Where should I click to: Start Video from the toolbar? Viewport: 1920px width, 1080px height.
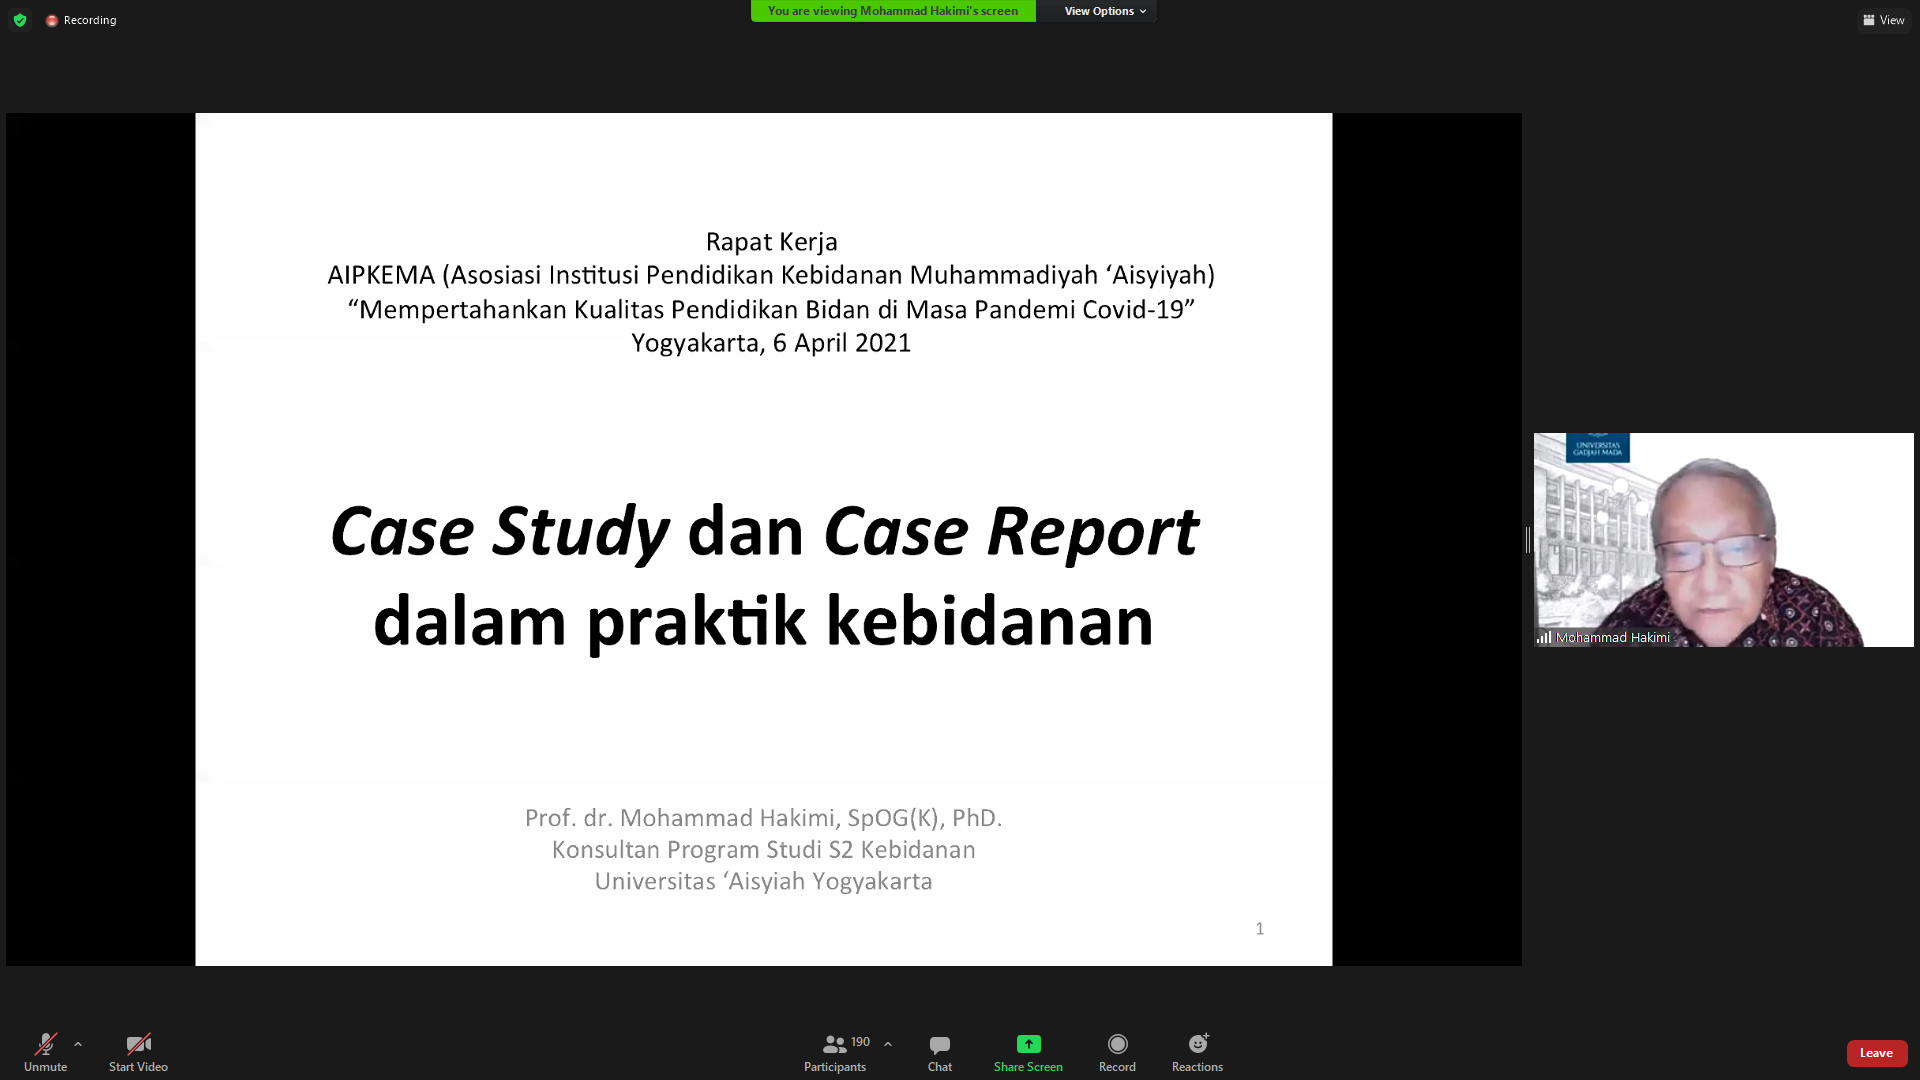138,1053
